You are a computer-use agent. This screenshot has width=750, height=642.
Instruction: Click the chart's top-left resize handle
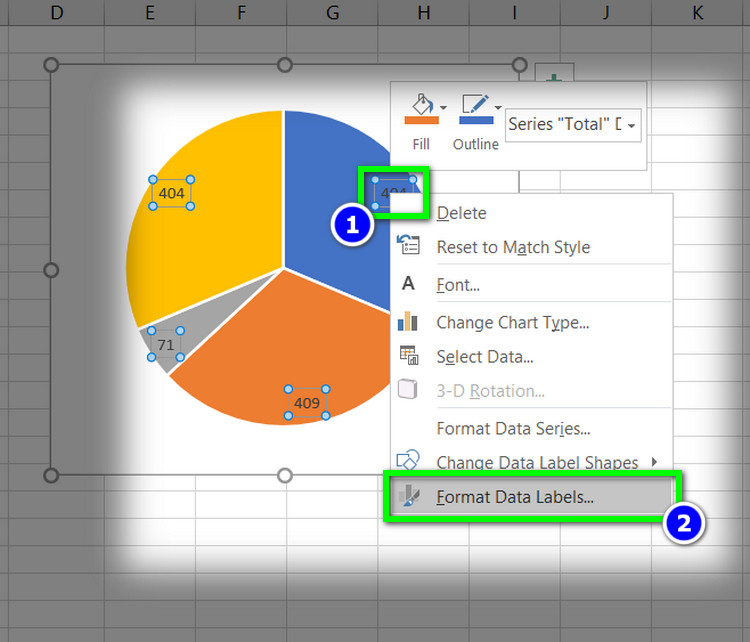click(51, 65)
